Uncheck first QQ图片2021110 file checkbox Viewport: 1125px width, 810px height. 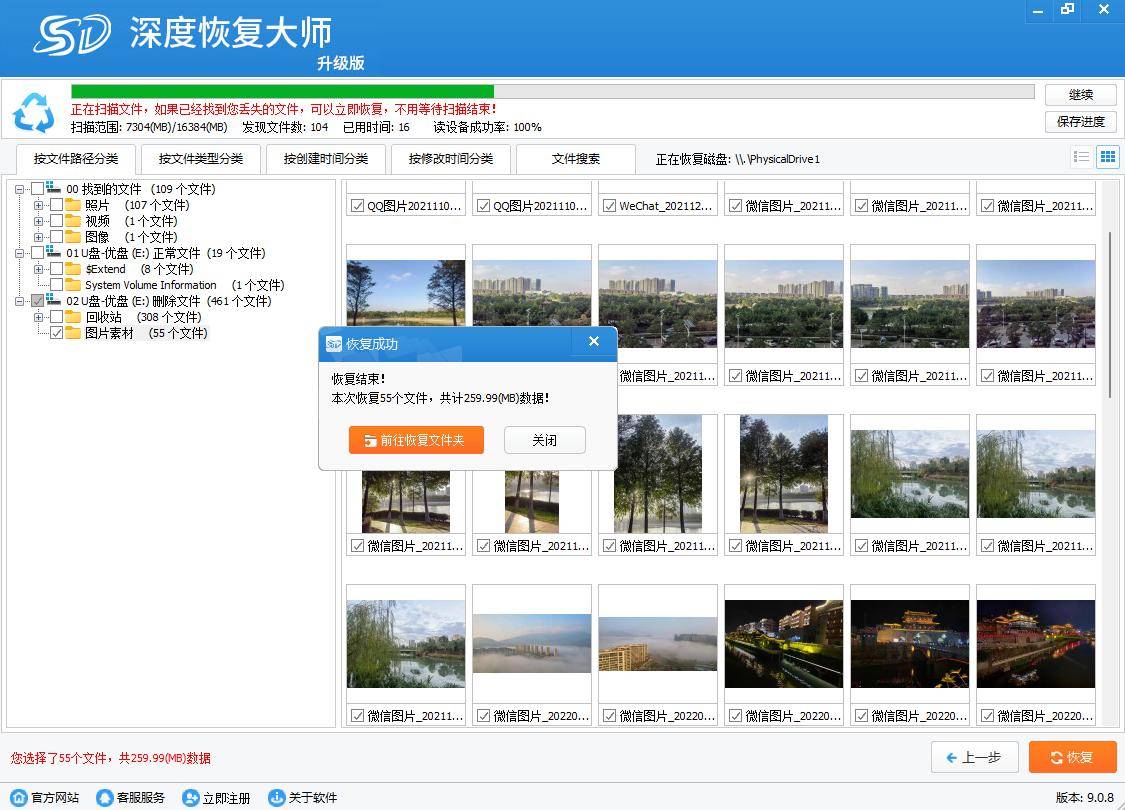[x=357, y=206]
